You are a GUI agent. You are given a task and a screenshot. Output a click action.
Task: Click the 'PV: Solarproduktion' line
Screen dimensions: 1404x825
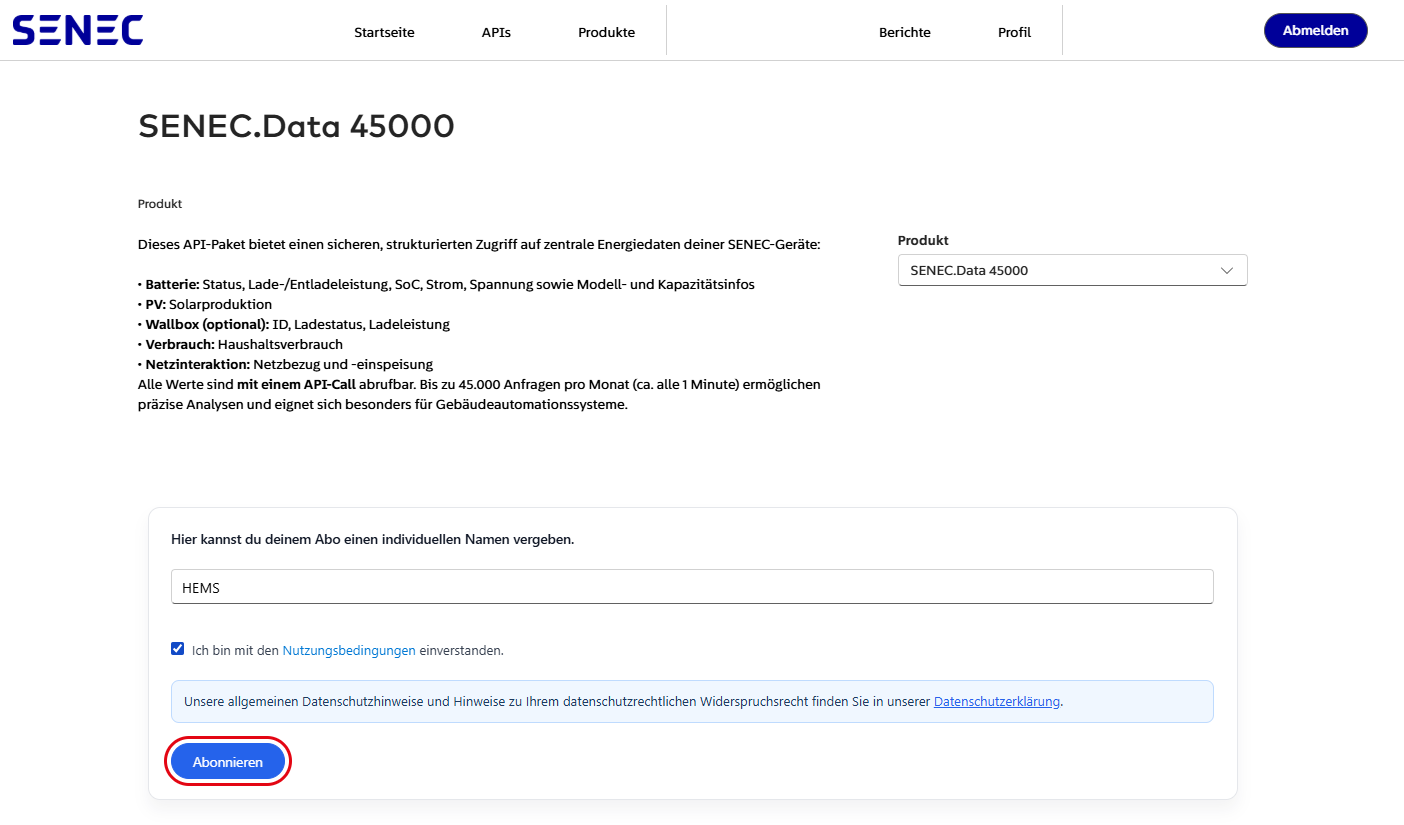tap(205, 304)
